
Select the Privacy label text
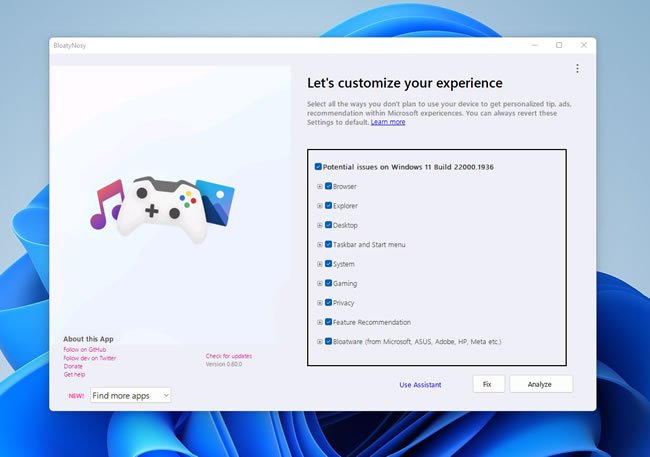coord(344,303)
